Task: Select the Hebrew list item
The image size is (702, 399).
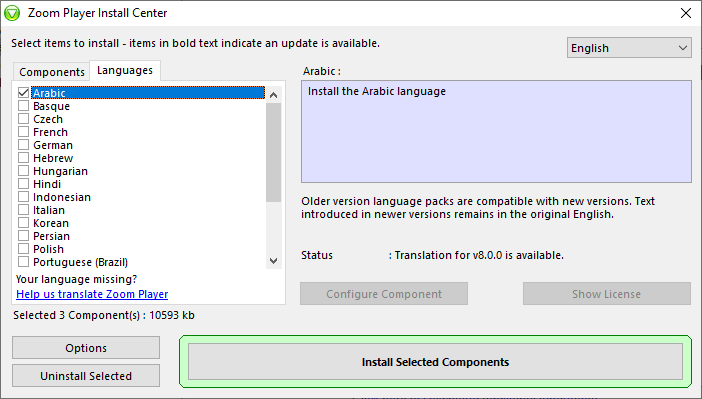Action: pos(53,158)
